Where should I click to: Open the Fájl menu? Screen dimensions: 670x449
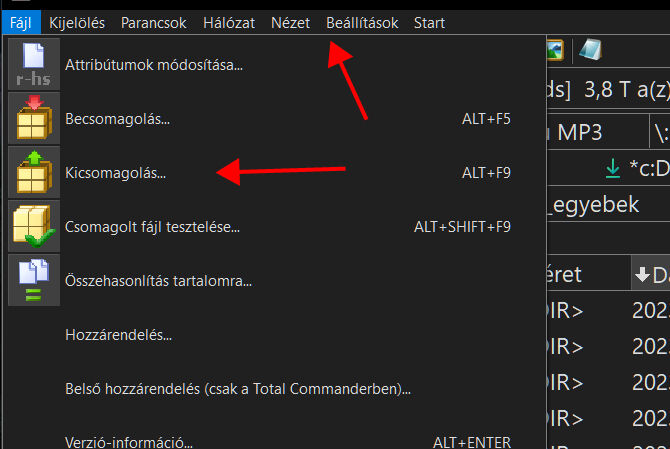(x=21, y=22)
